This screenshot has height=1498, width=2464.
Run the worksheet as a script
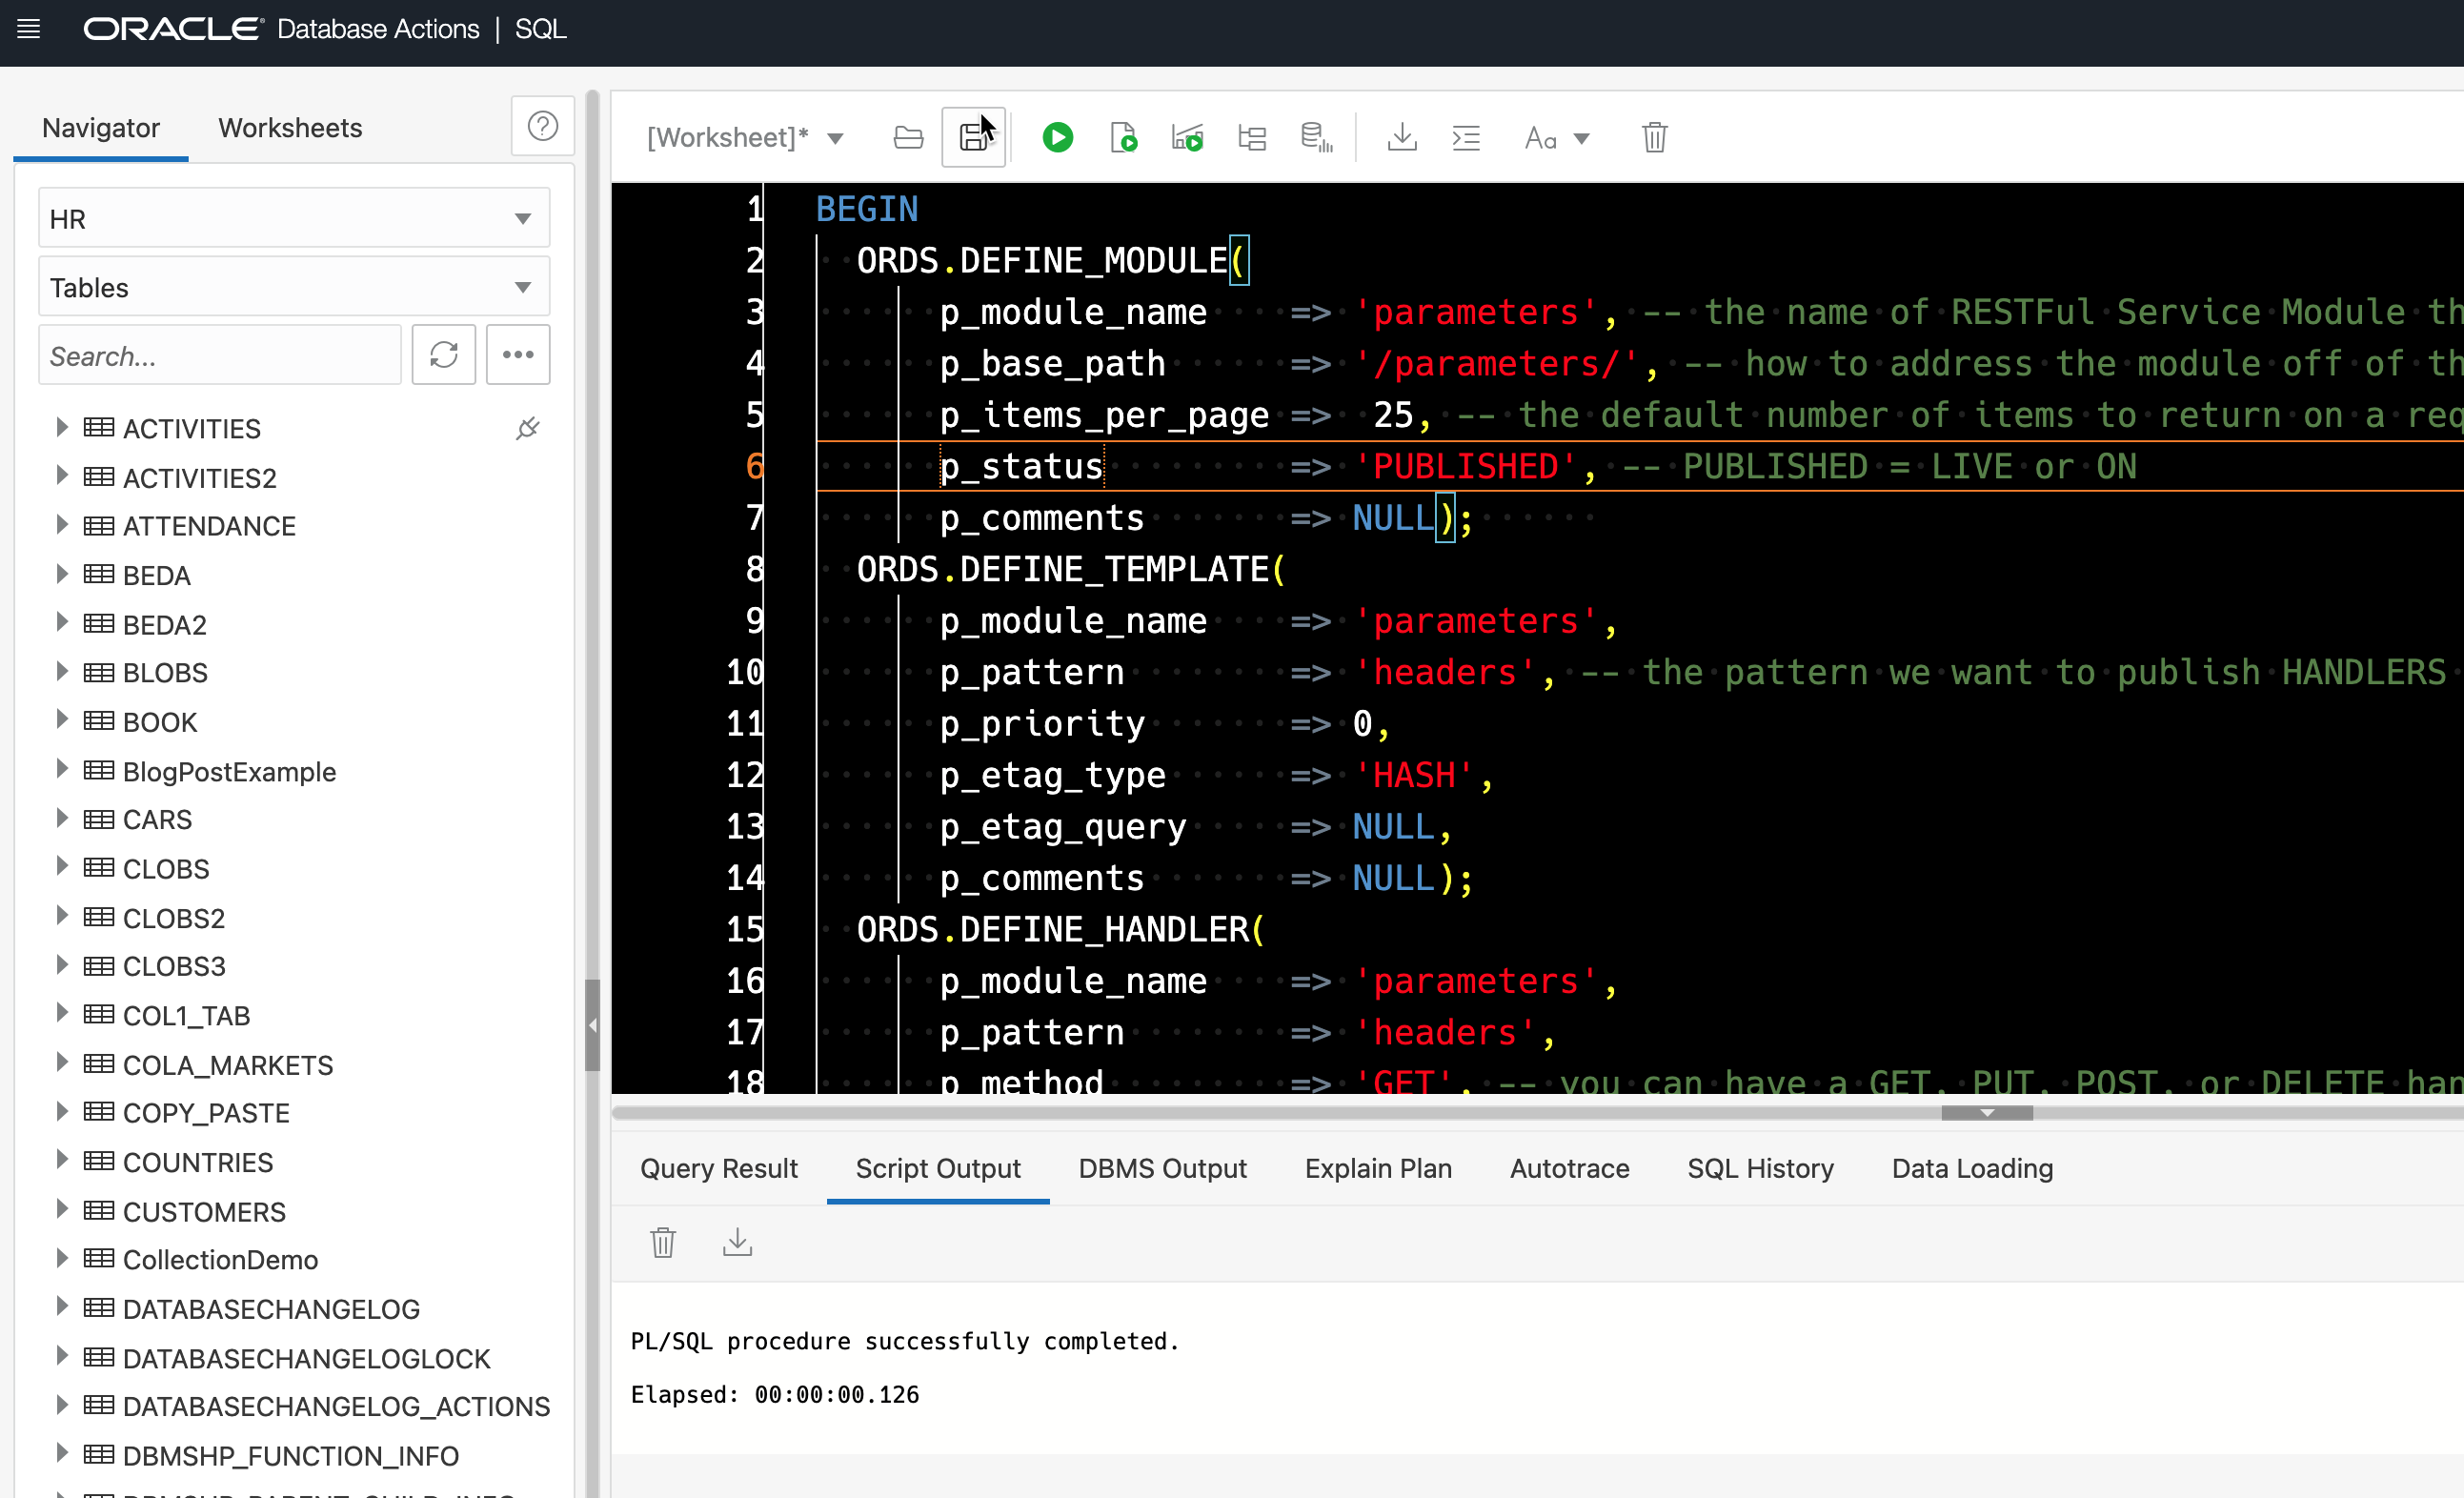point(1123,137)
